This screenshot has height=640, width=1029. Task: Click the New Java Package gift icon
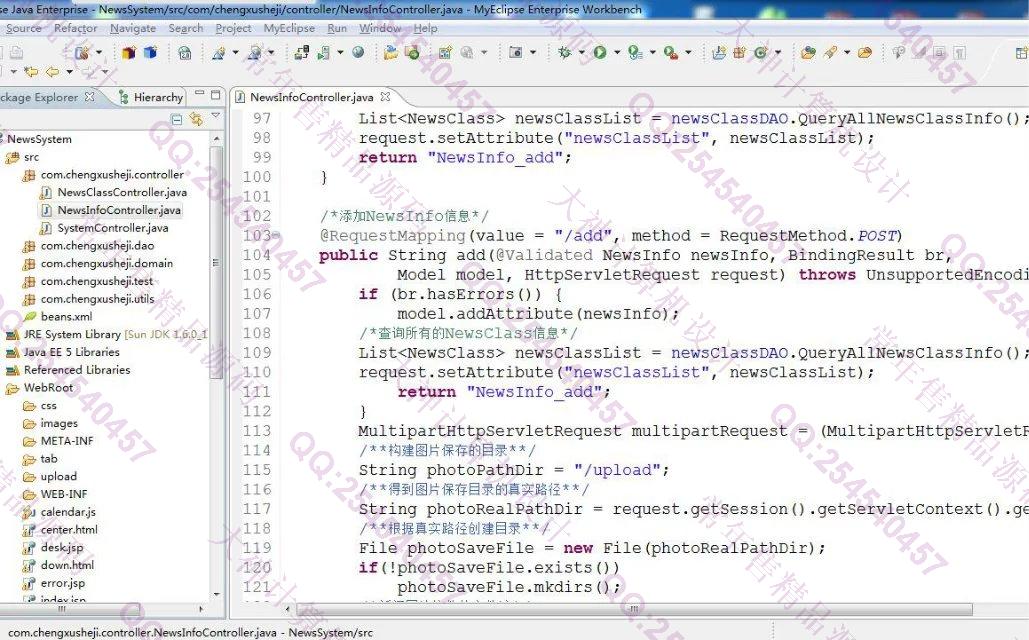[740, 53]
